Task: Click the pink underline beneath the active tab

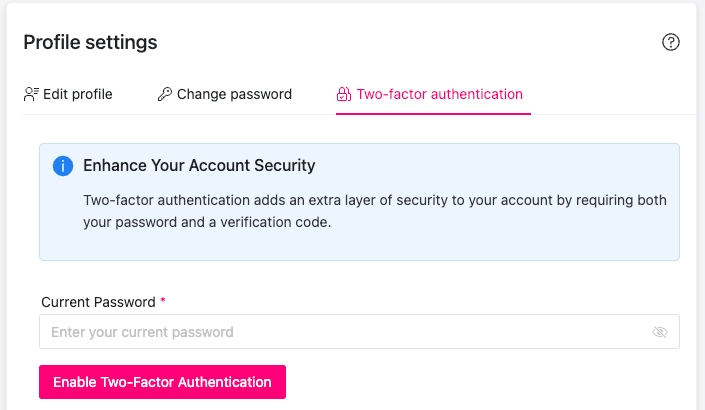Action: (x=433, y=113)
